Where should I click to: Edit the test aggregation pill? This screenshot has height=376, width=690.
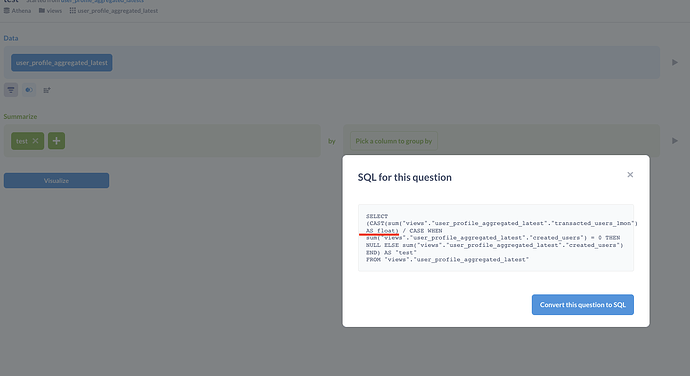22,141
